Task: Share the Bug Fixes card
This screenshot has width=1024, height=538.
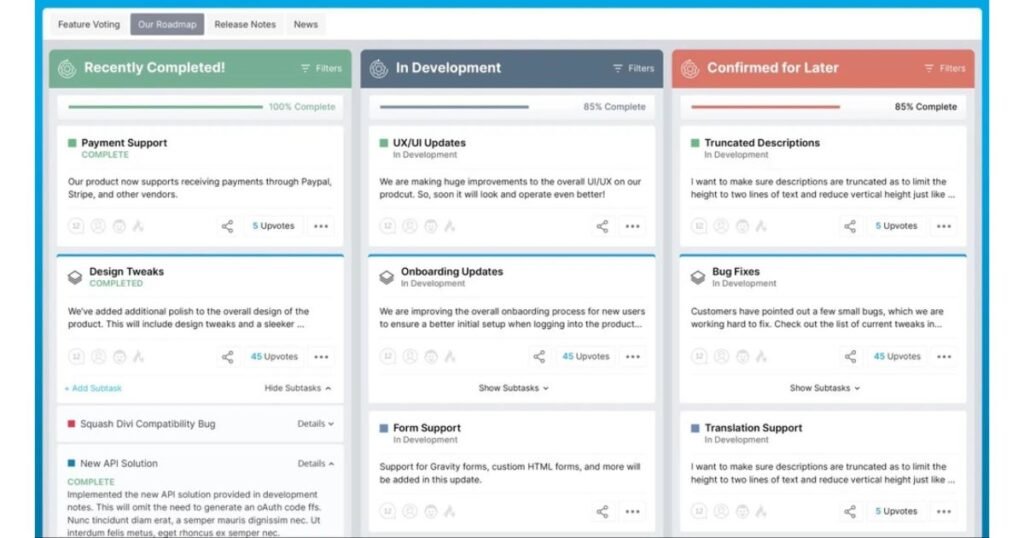Action: (x=850, y=356)
